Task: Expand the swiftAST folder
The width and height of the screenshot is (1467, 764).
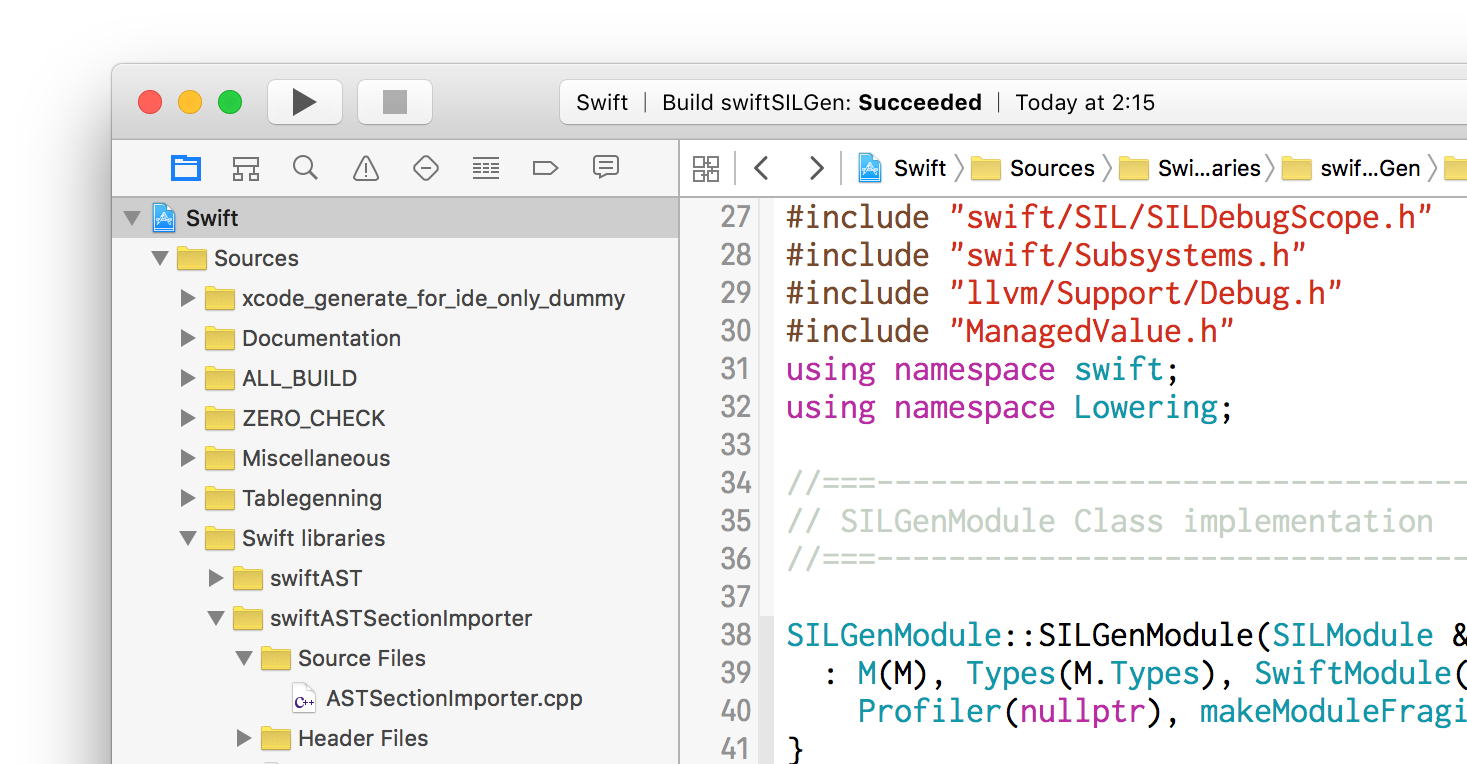Action: pyautogui.click(x=216, y=578)
